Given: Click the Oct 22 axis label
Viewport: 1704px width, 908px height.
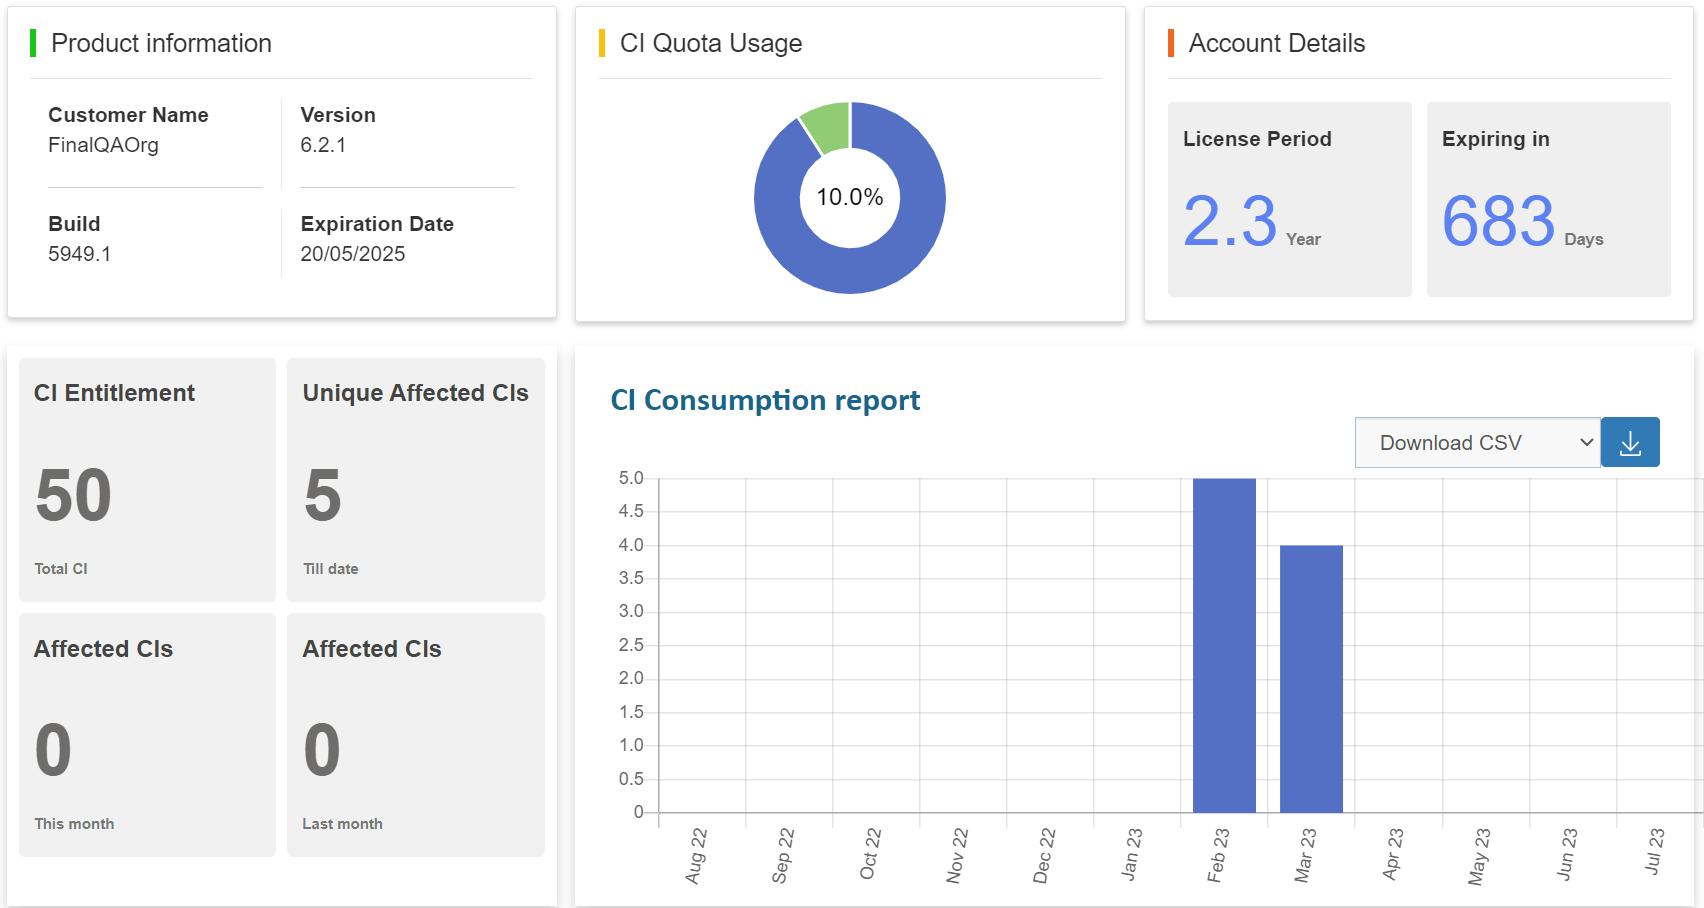Looking at the screenshot, I should 870,854.
